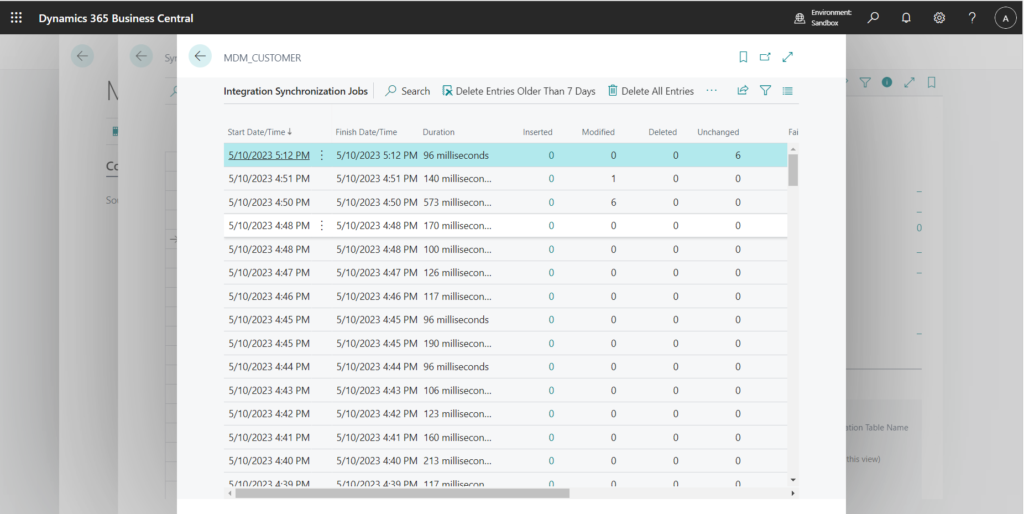1024x514 pixels.
Task: Click Finish Date/Time column header
Action: (x=366, y=132)
